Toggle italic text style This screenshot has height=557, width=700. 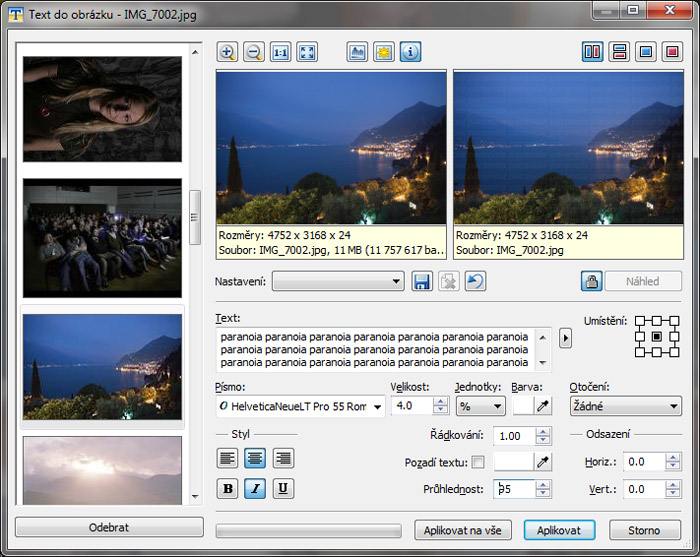pos(256,489)
